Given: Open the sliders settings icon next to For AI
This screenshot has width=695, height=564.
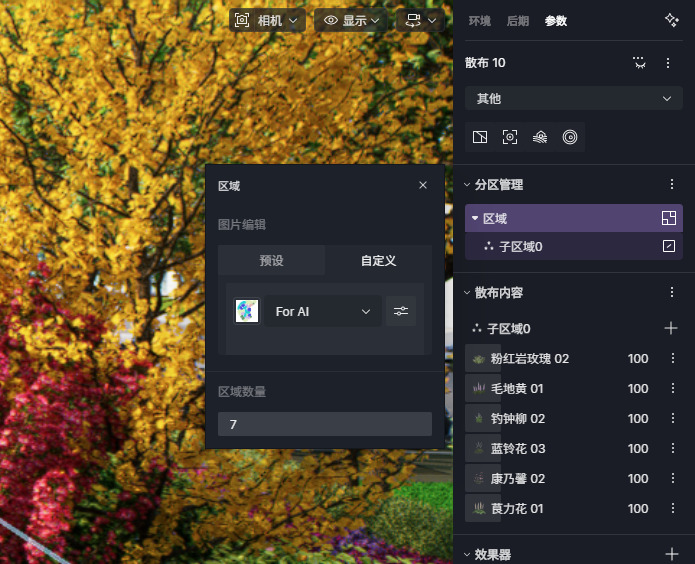Looking at the screenshot, I should tap(401, 311).
